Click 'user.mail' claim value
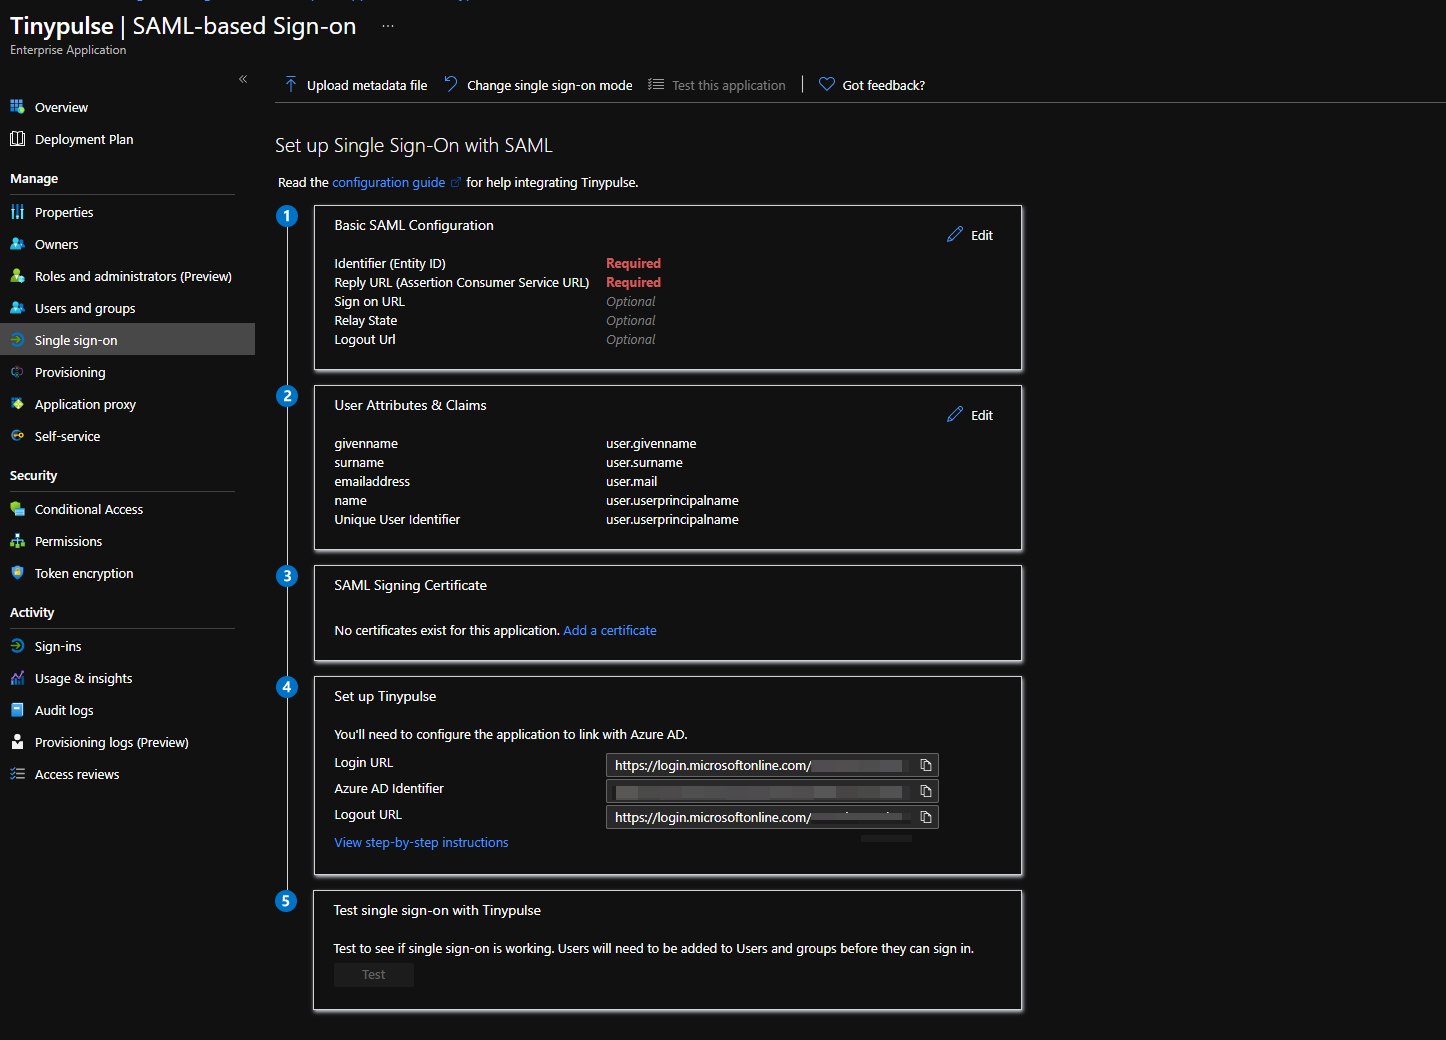The image size is (1446, 1040). point(631,481)
